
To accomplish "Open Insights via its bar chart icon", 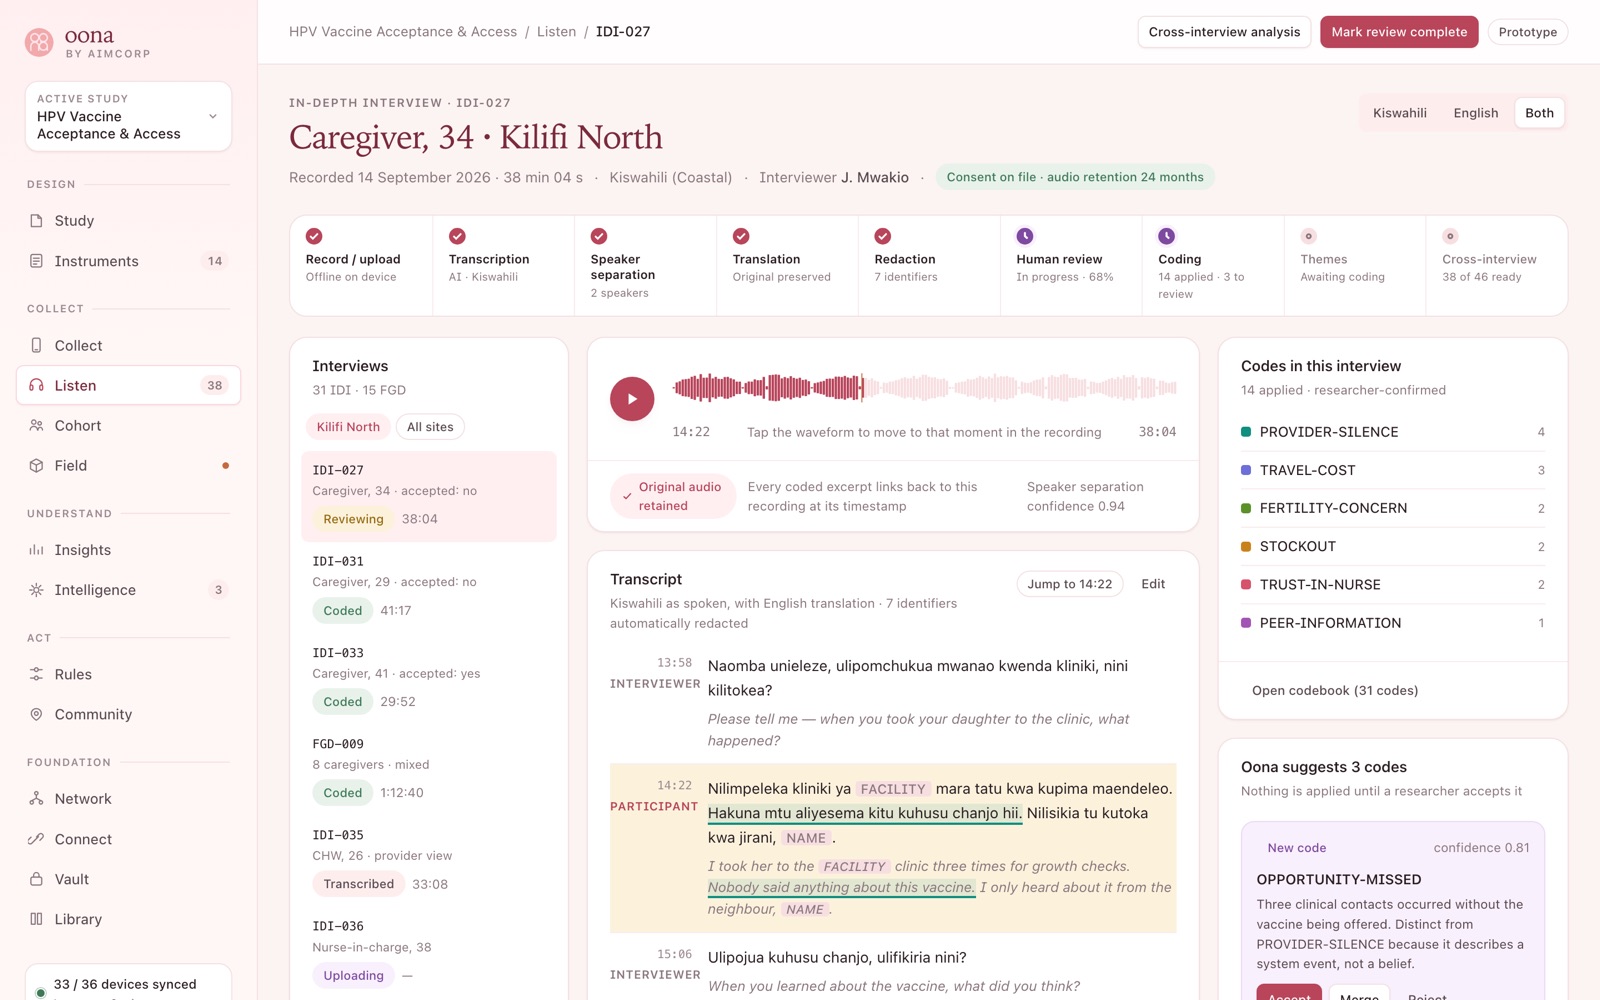I will click(x=36, y=550).
